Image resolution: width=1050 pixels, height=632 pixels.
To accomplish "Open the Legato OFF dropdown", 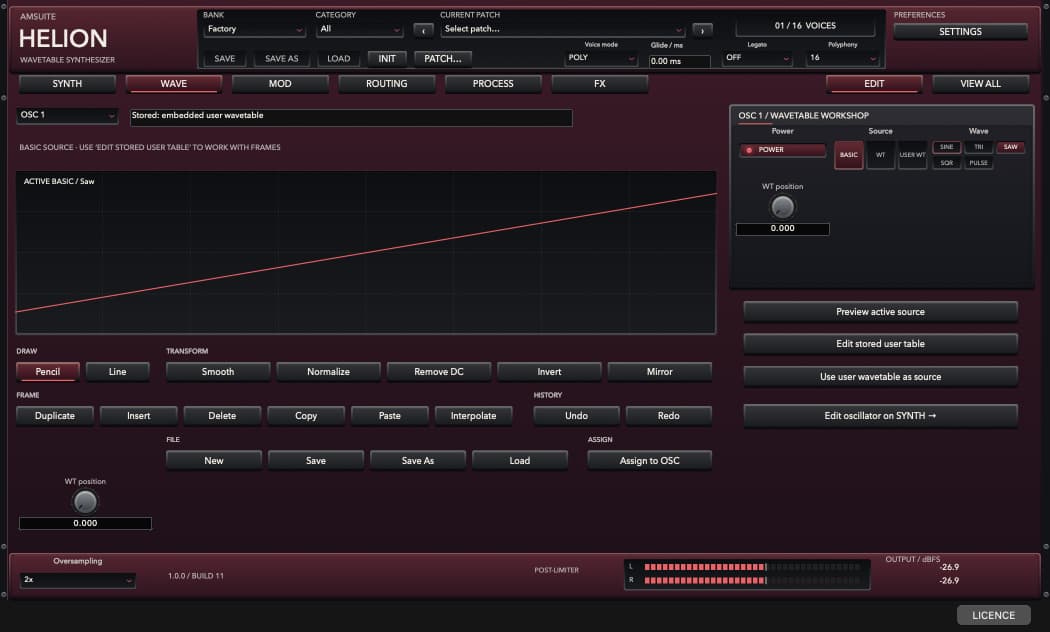I will (757, 58).
